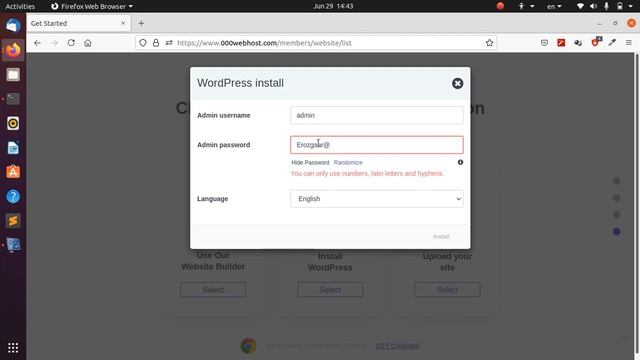Open a new browser tab

141,23
